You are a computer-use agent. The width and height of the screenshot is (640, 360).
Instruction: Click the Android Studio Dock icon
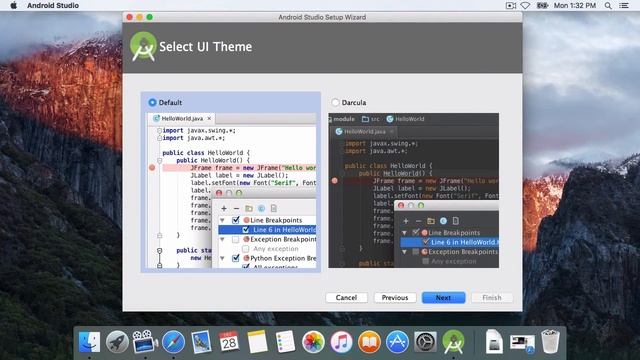453,342
